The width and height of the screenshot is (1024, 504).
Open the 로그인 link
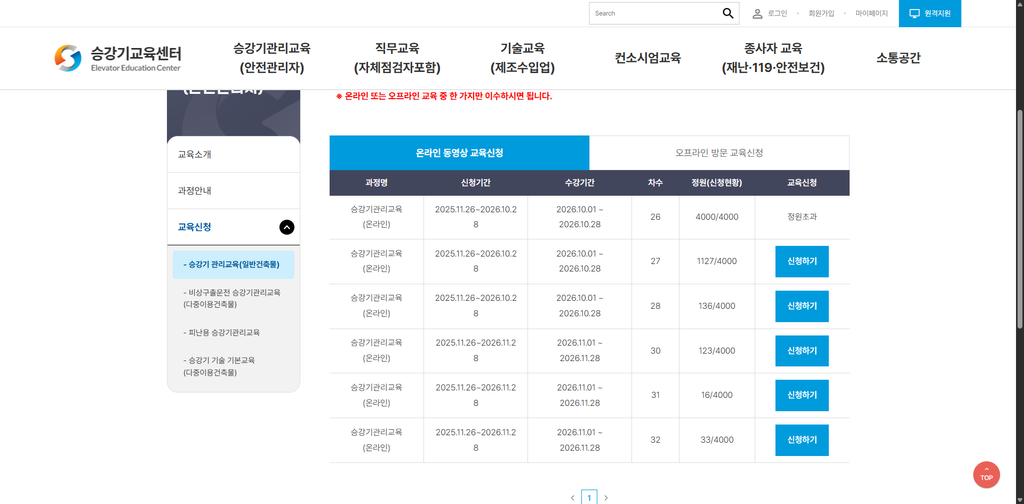click(x=777, y=13)
